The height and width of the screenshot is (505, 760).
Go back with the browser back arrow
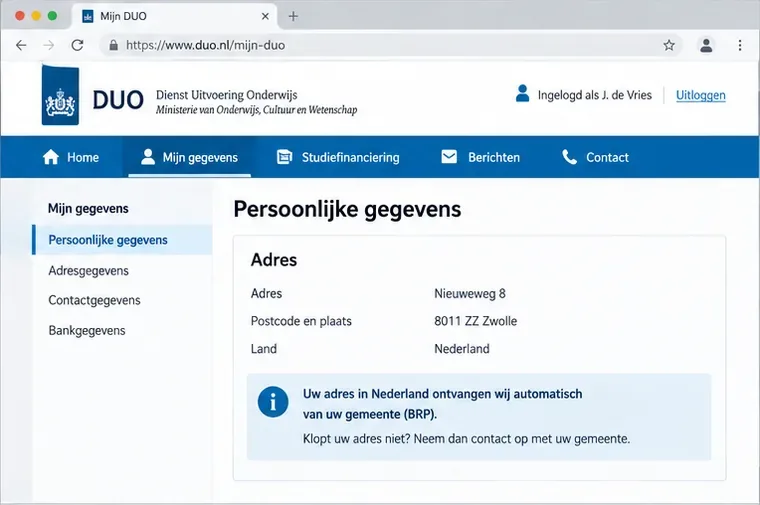[x=21, y=46]
